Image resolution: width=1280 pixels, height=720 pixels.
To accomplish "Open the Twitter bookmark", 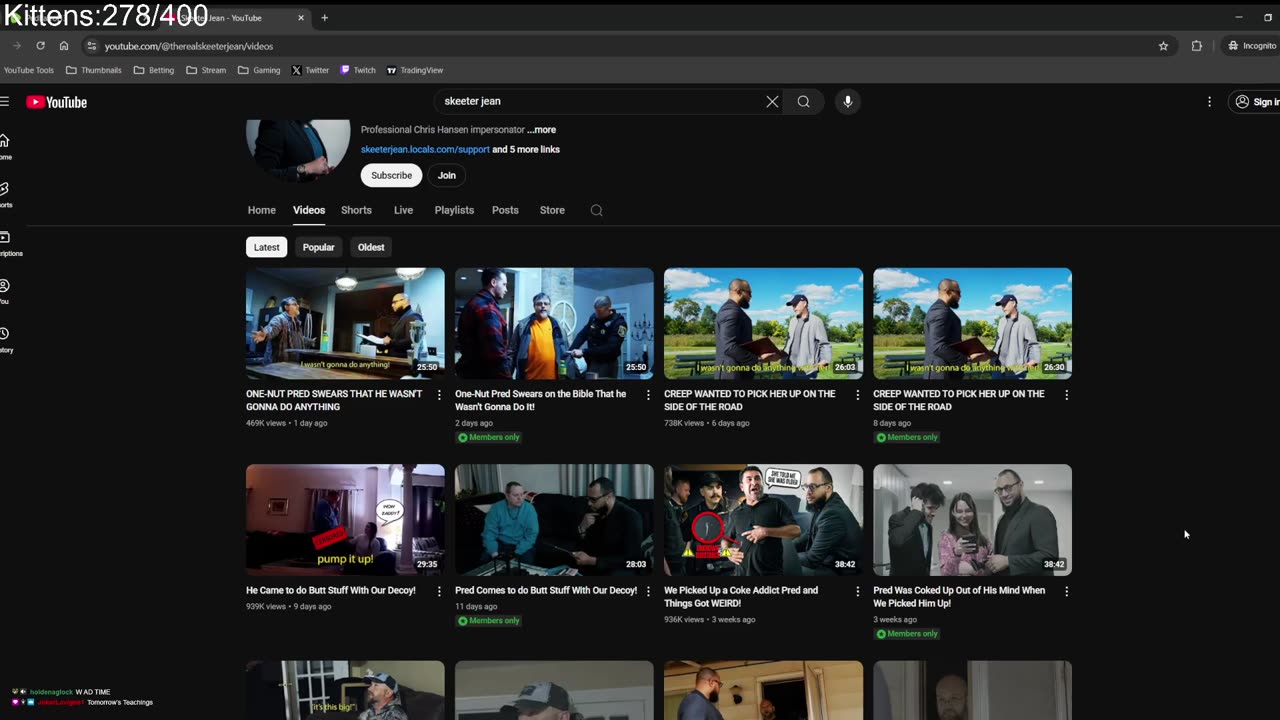I will point(310,70).
